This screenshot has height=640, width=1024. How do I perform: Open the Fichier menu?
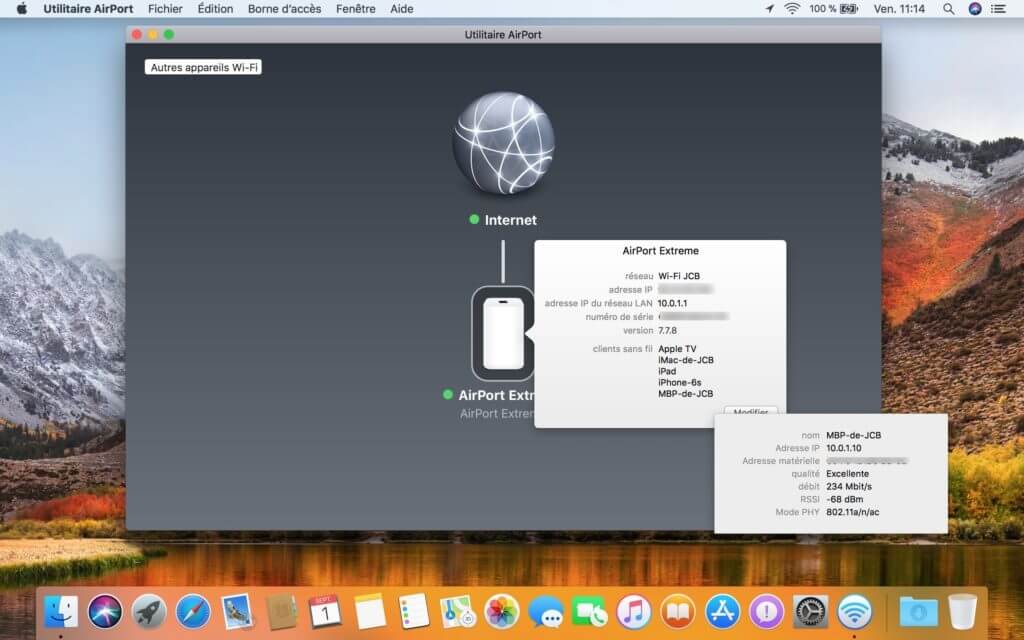165,8
